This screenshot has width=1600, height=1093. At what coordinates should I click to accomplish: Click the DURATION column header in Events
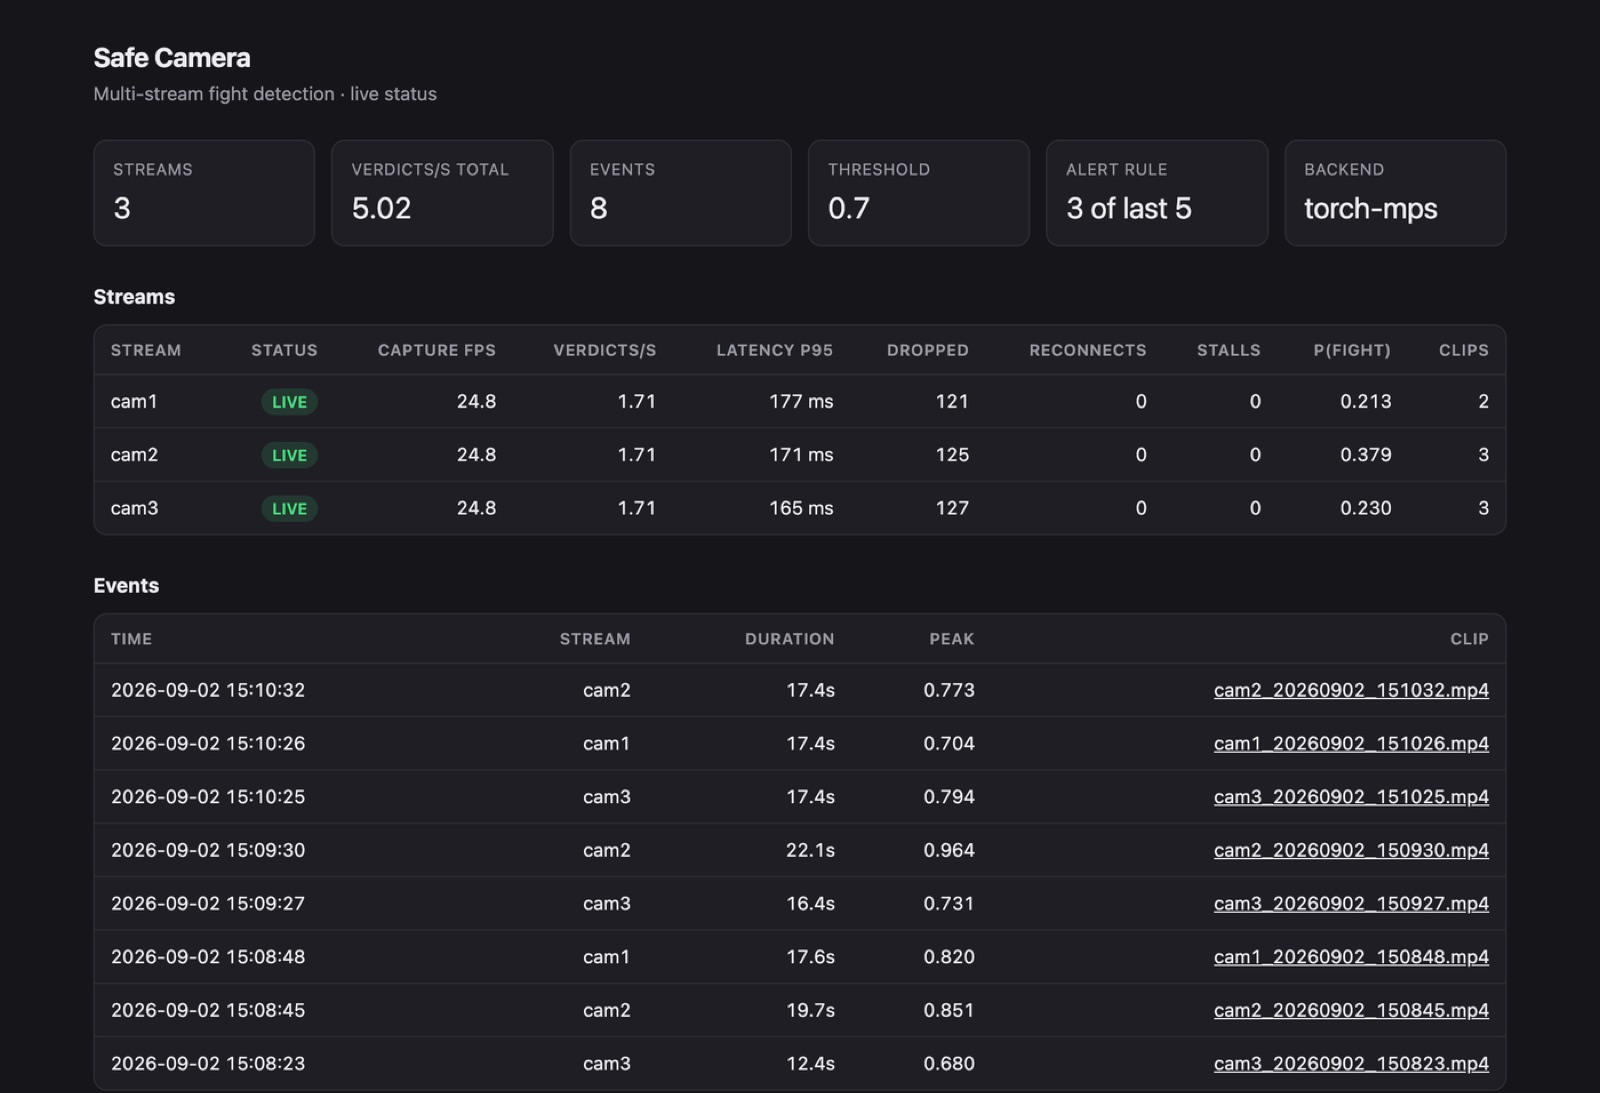(789, 639)
